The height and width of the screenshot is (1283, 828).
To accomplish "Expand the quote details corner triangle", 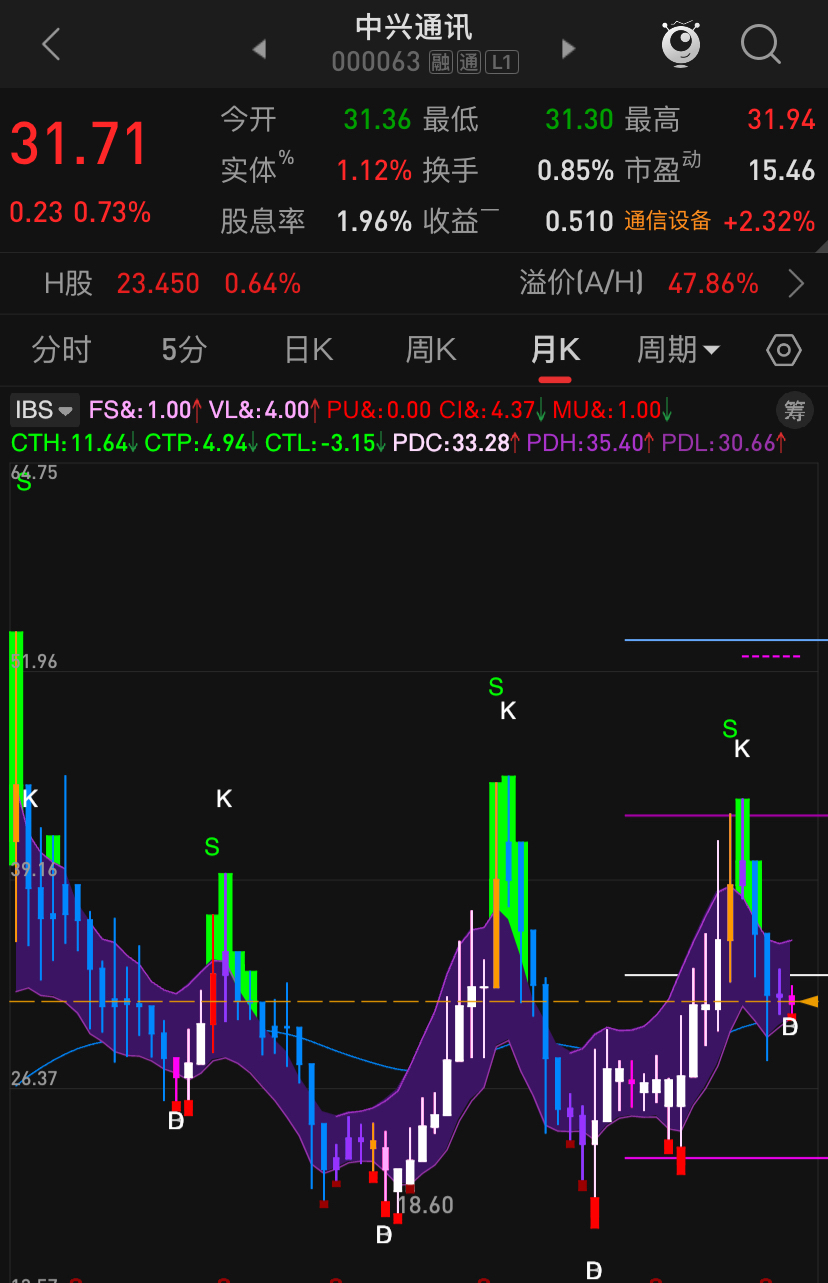I will pyautogui.click(x=821, y=247).
